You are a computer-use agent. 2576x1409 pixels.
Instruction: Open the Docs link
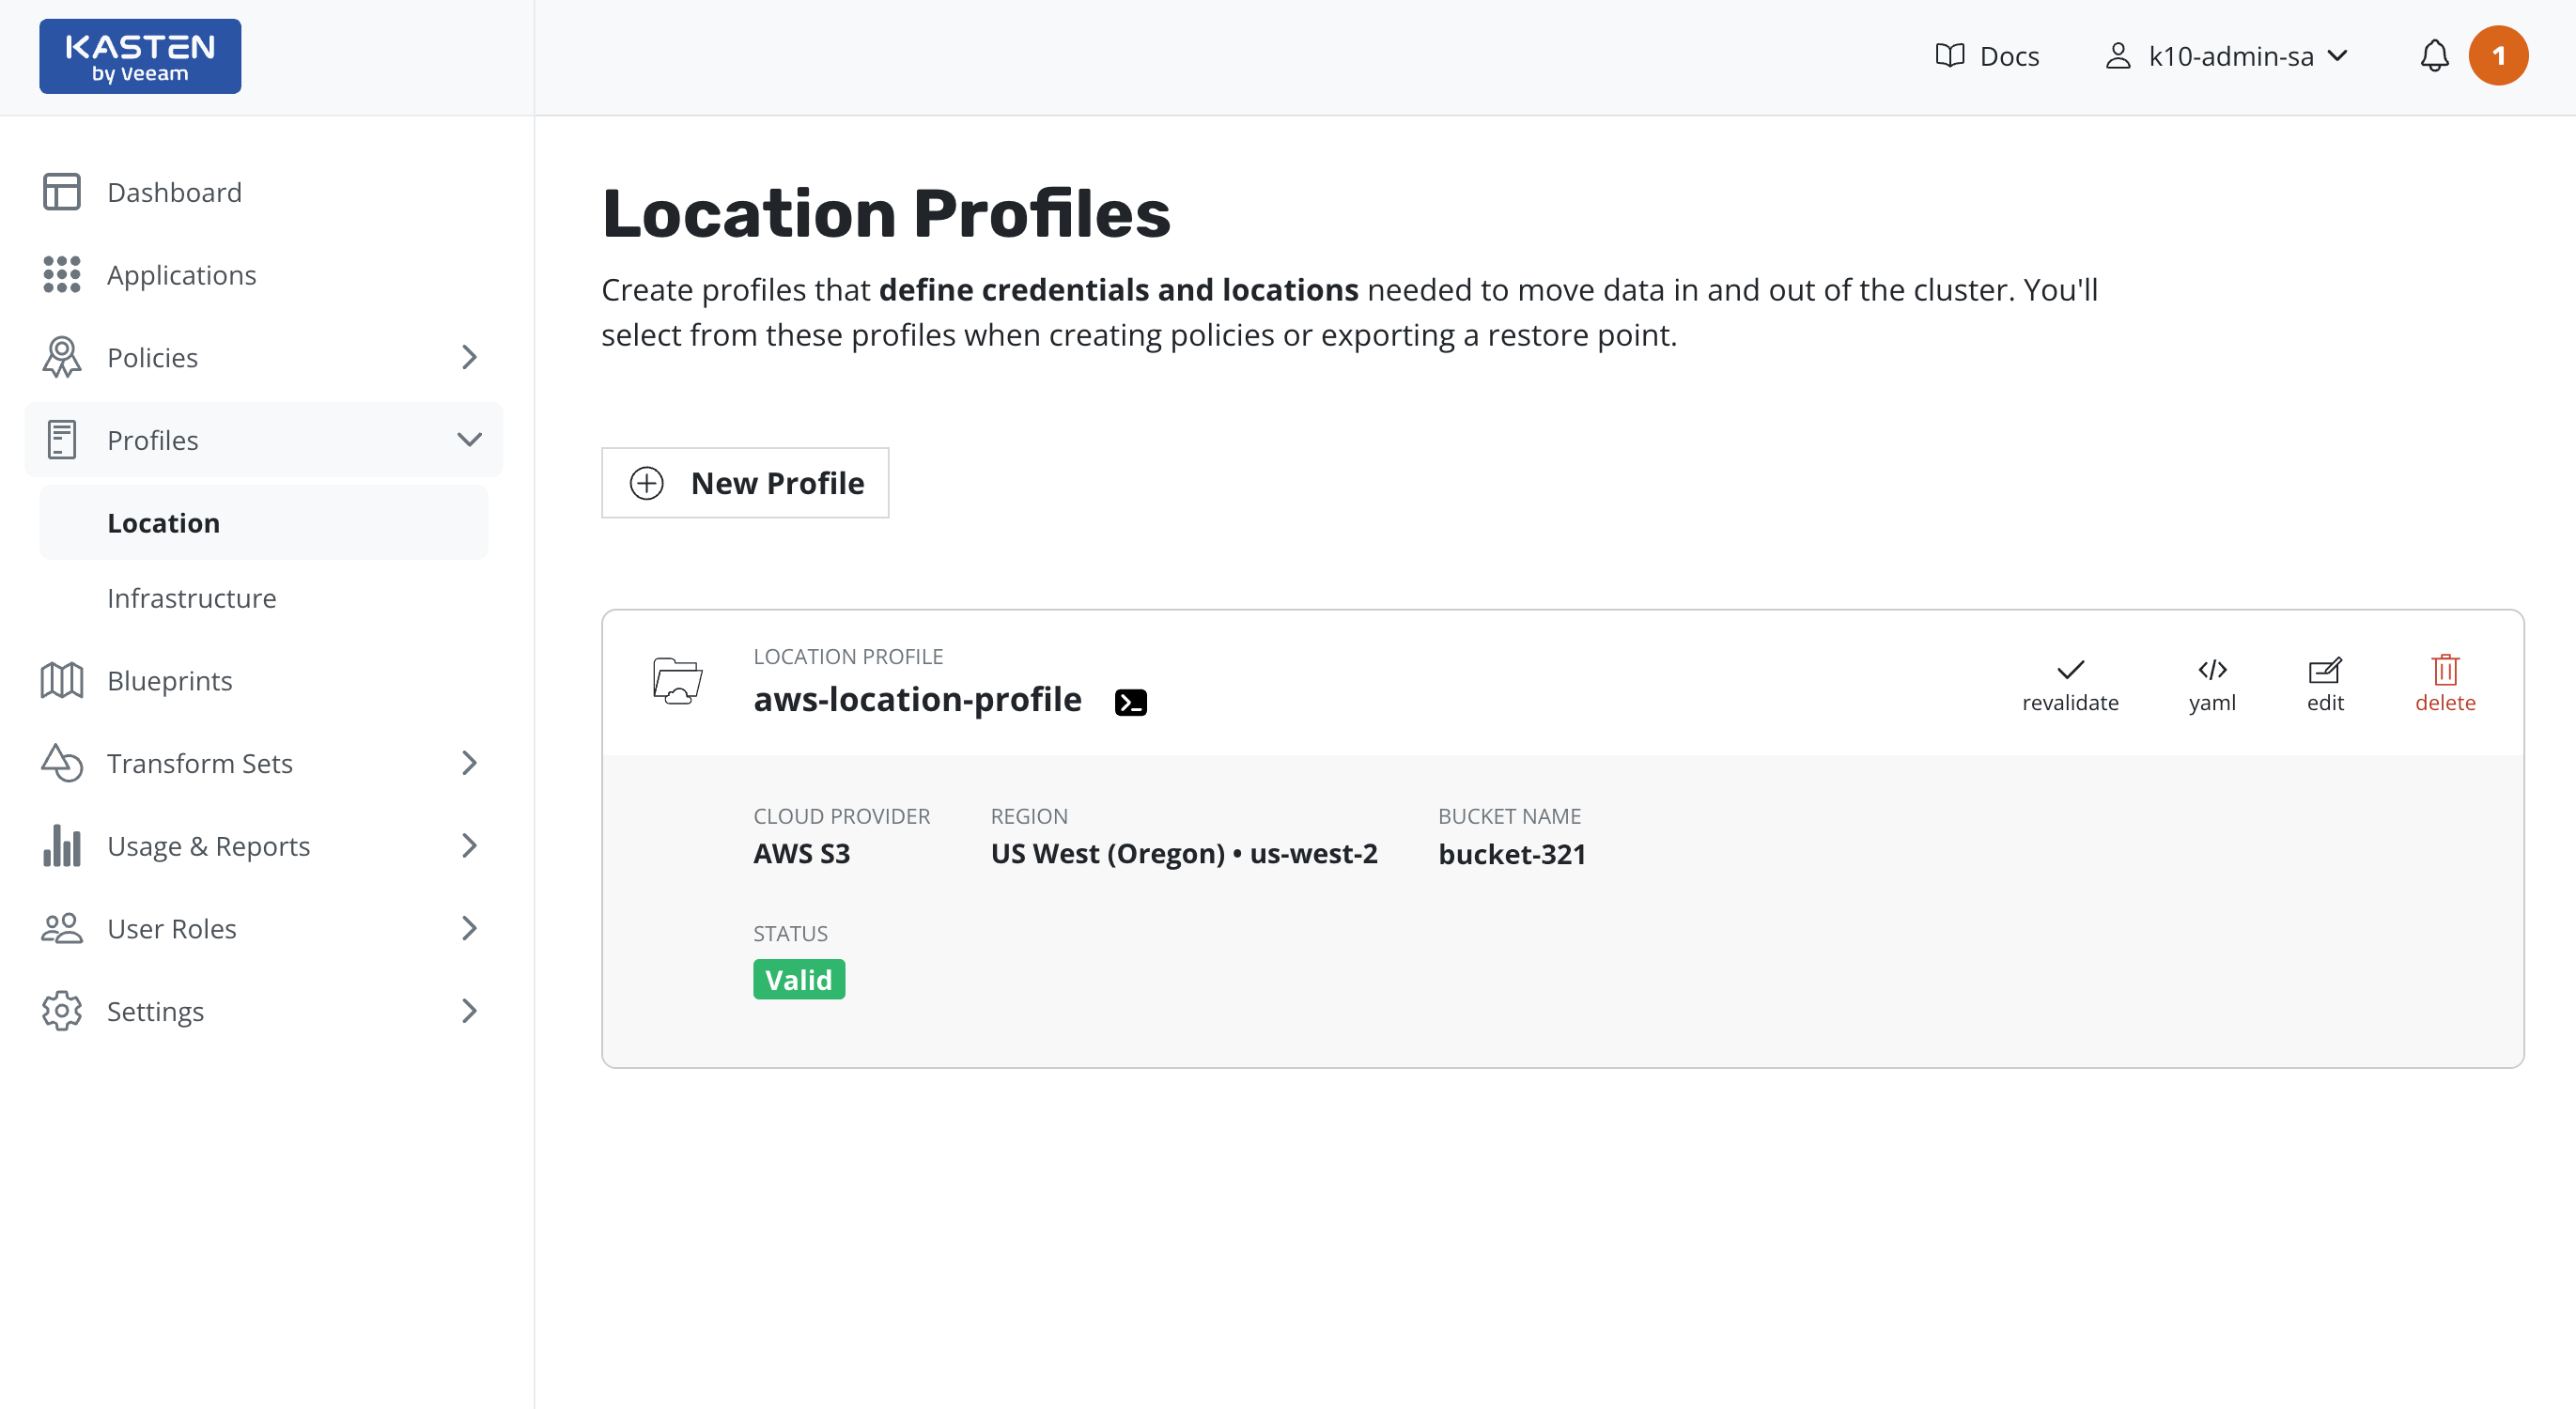coord(1987,56)
